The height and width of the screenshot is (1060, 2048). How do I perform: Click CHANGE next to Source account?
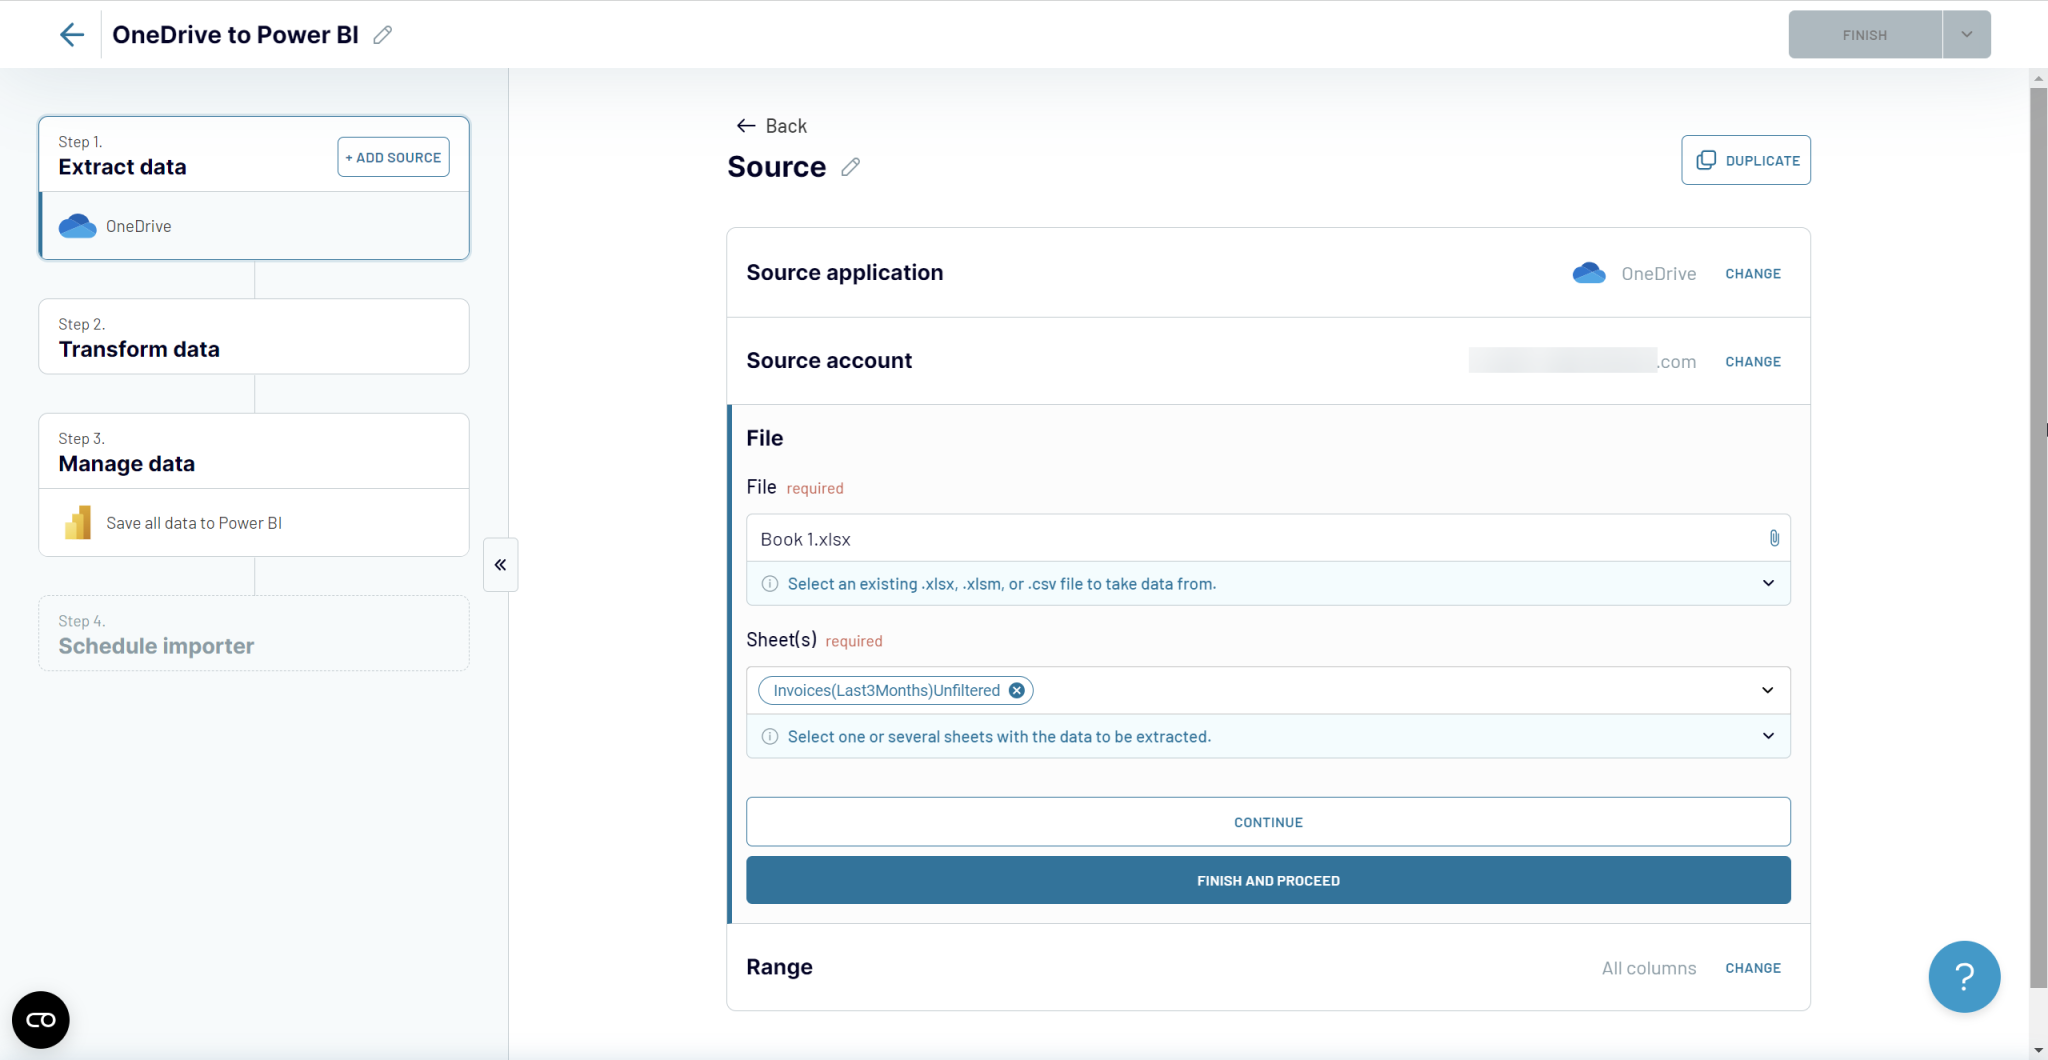coord(1753,361)
